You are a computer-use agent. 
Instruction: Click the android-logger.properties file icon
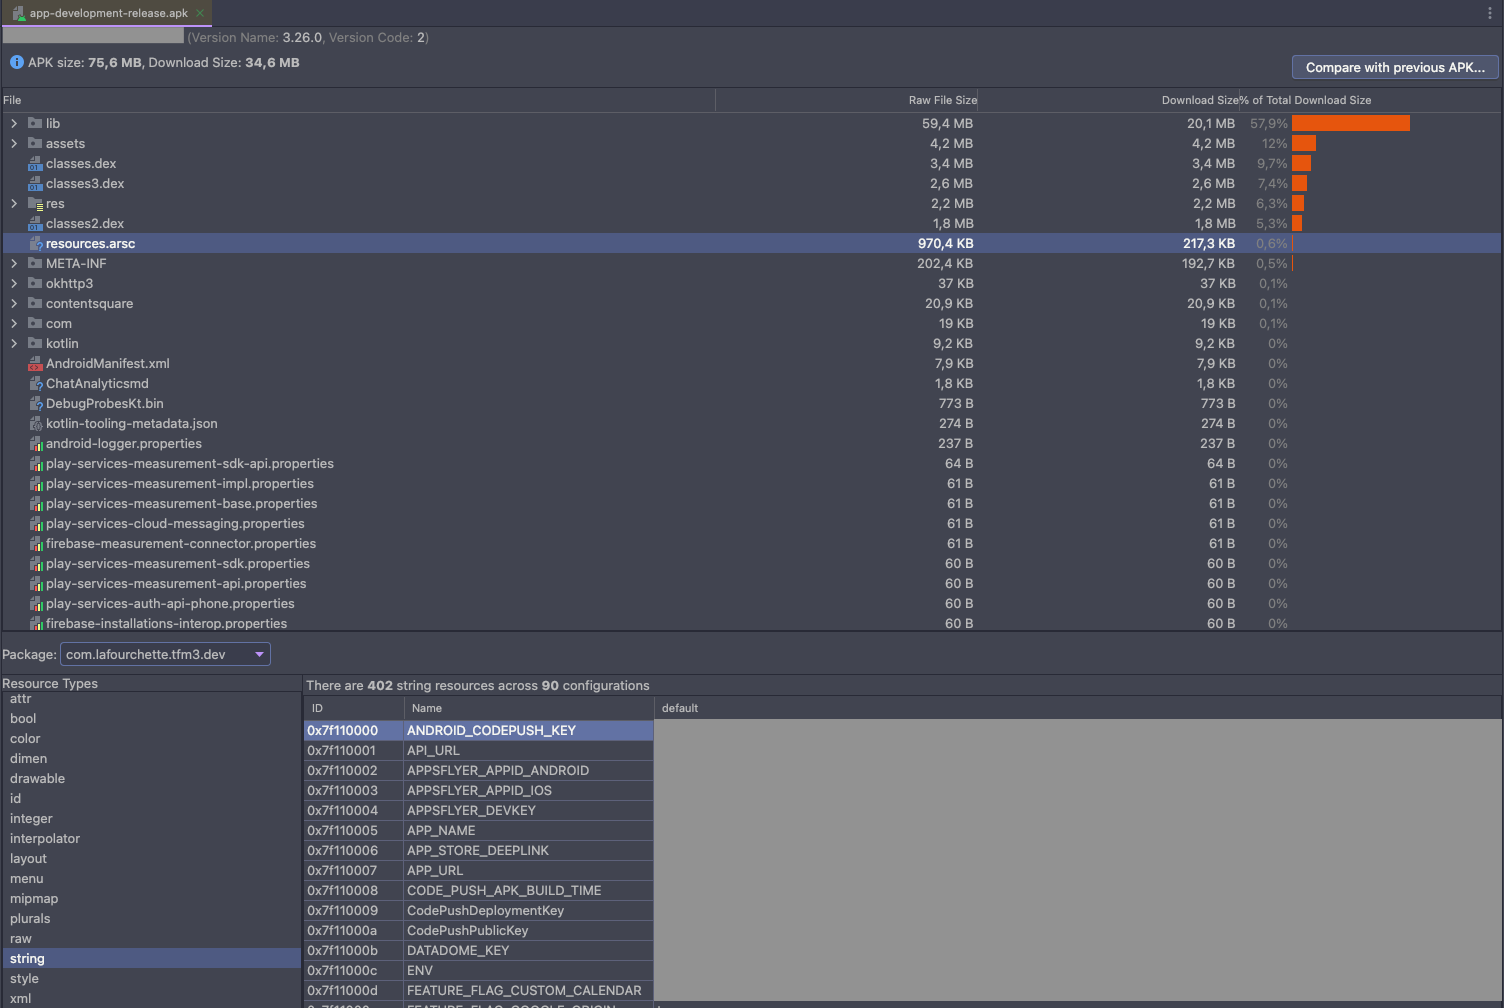tap(36, 444)
